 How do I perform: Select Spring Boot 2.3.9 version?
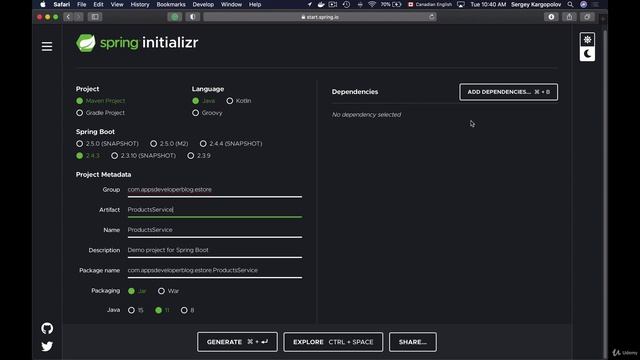pos(199,156)
